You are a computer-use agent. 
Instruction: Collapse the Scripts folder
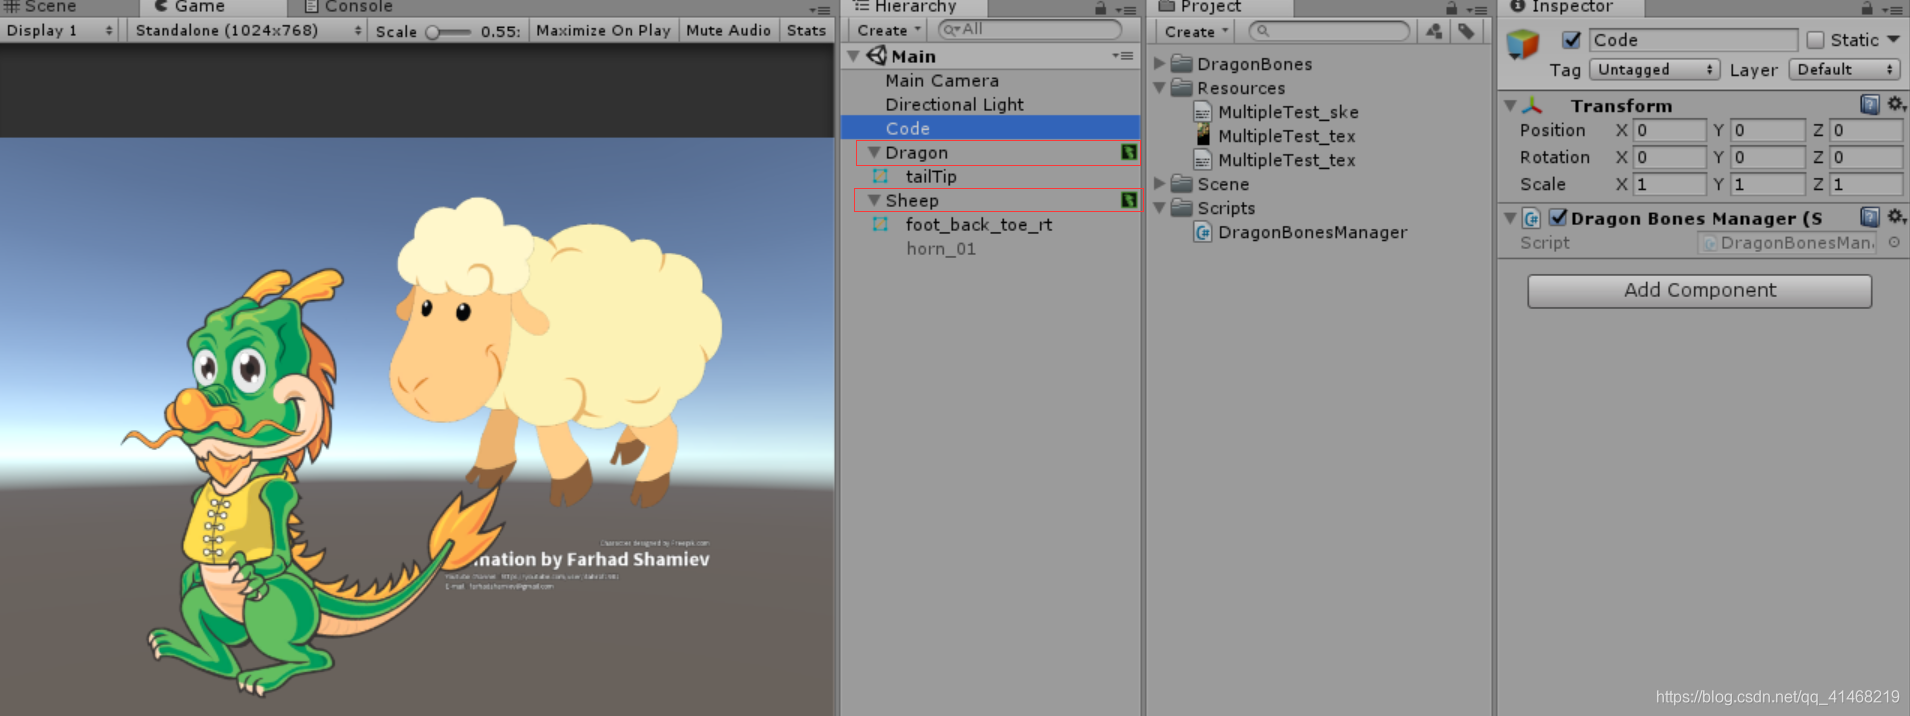1160,208
